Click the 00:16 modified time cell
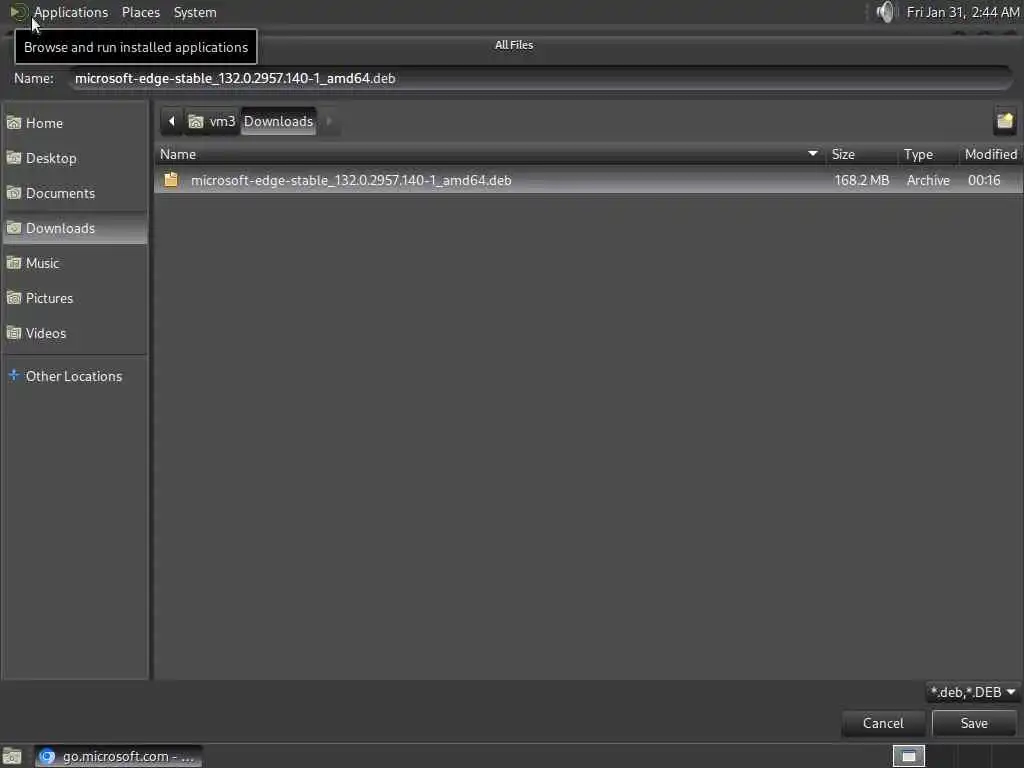The height and width of the screenshot is (768, 1024). [984, 180]
